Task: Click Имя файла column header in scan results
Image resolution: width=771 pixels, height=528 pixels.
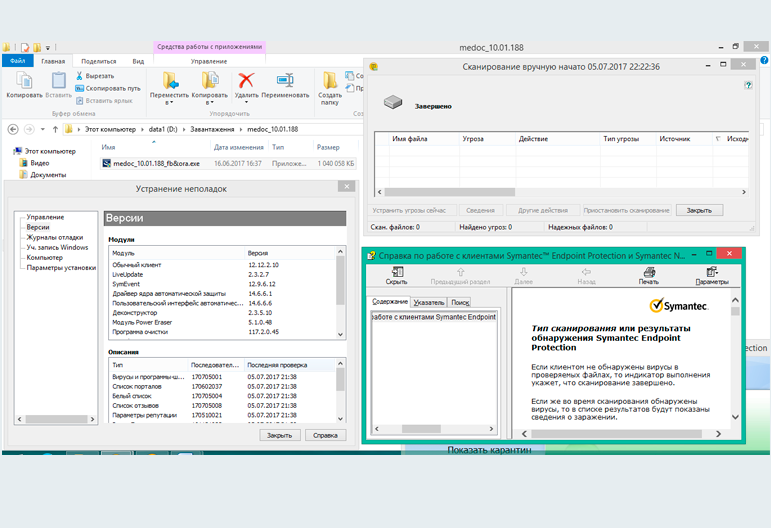Action: point(410,139)
